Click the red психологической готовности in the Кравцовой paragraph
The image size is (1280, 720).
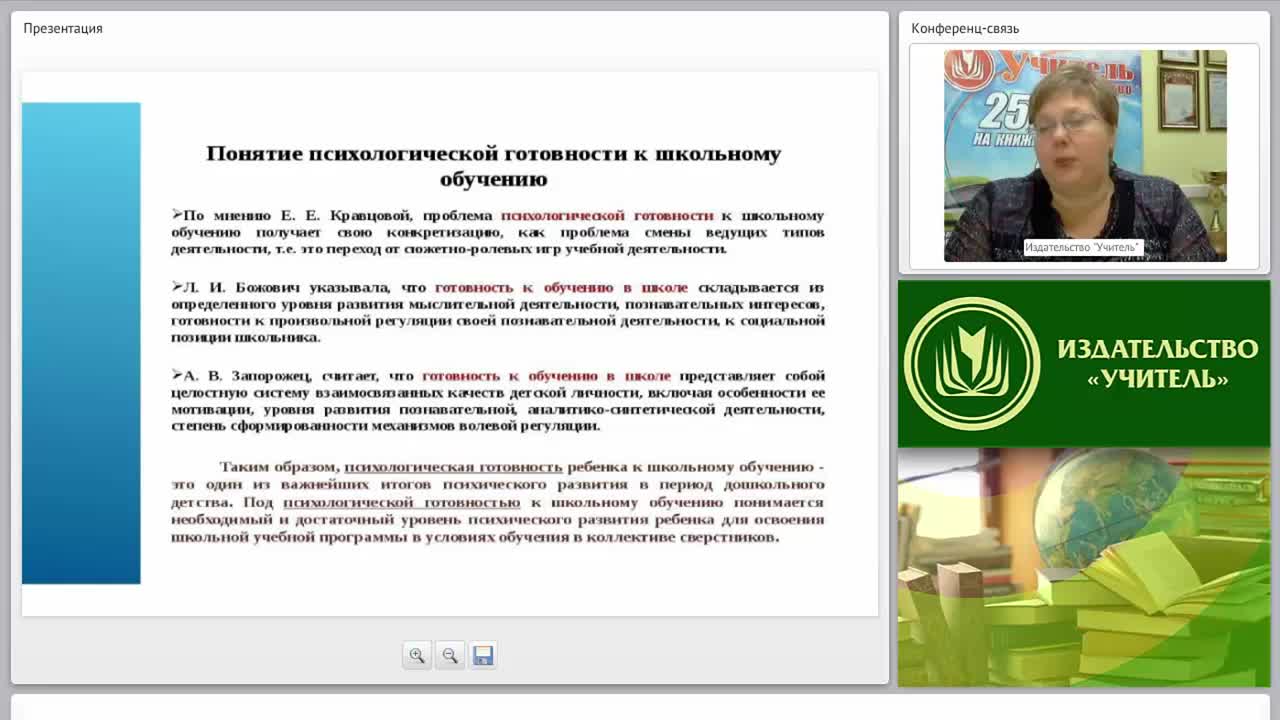[x=607, y=216]
